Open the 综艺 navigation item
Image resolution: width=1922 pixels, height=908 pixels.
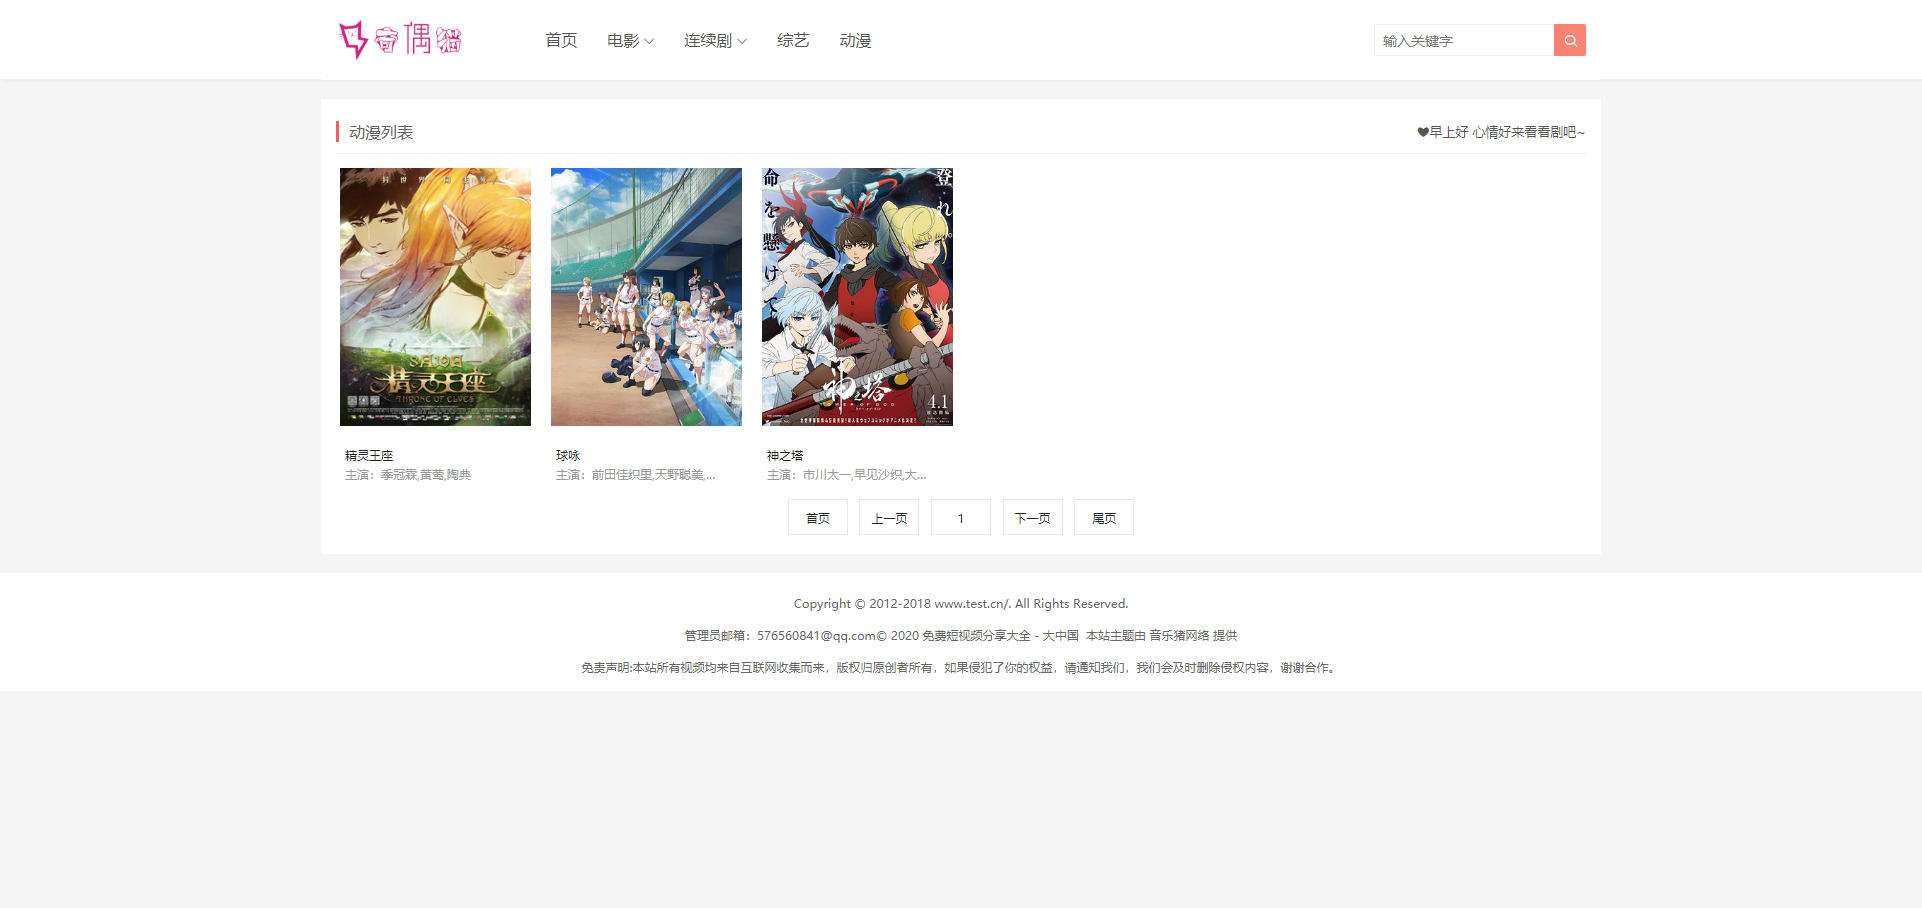(x=793, y=40)
